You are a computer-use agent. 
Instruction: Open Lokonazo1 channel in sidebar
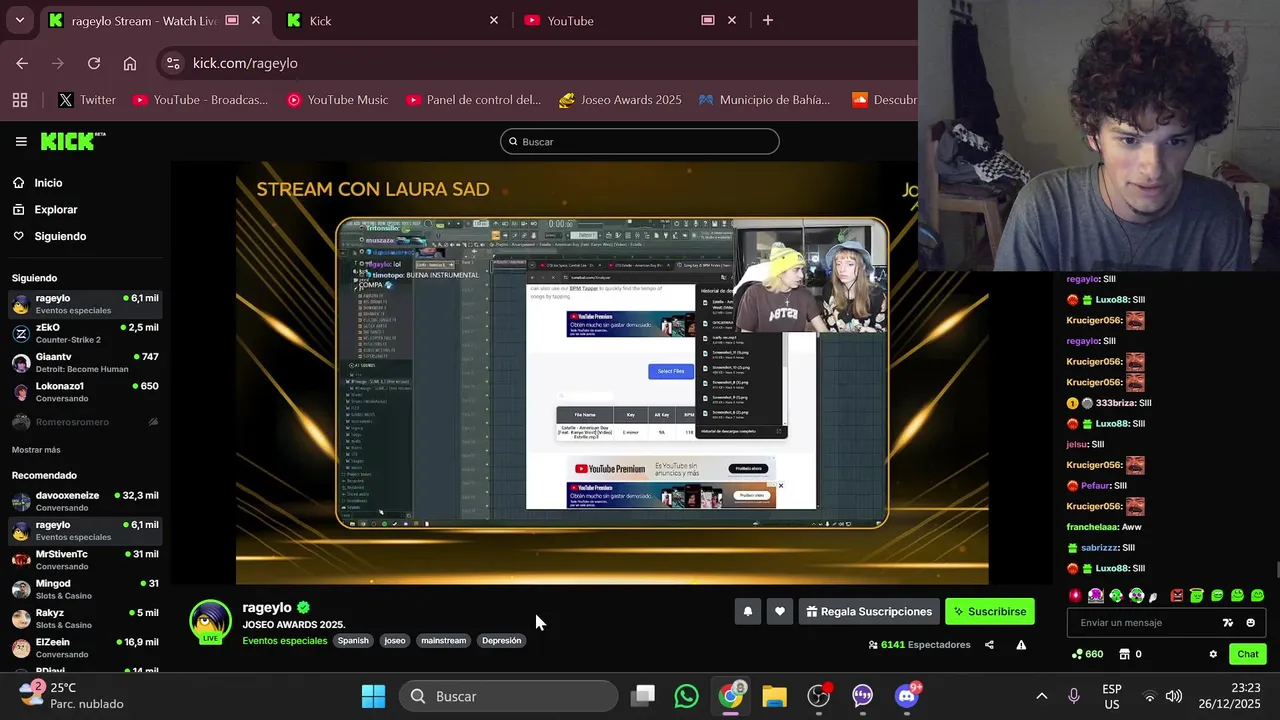click(x=85, y=391)
